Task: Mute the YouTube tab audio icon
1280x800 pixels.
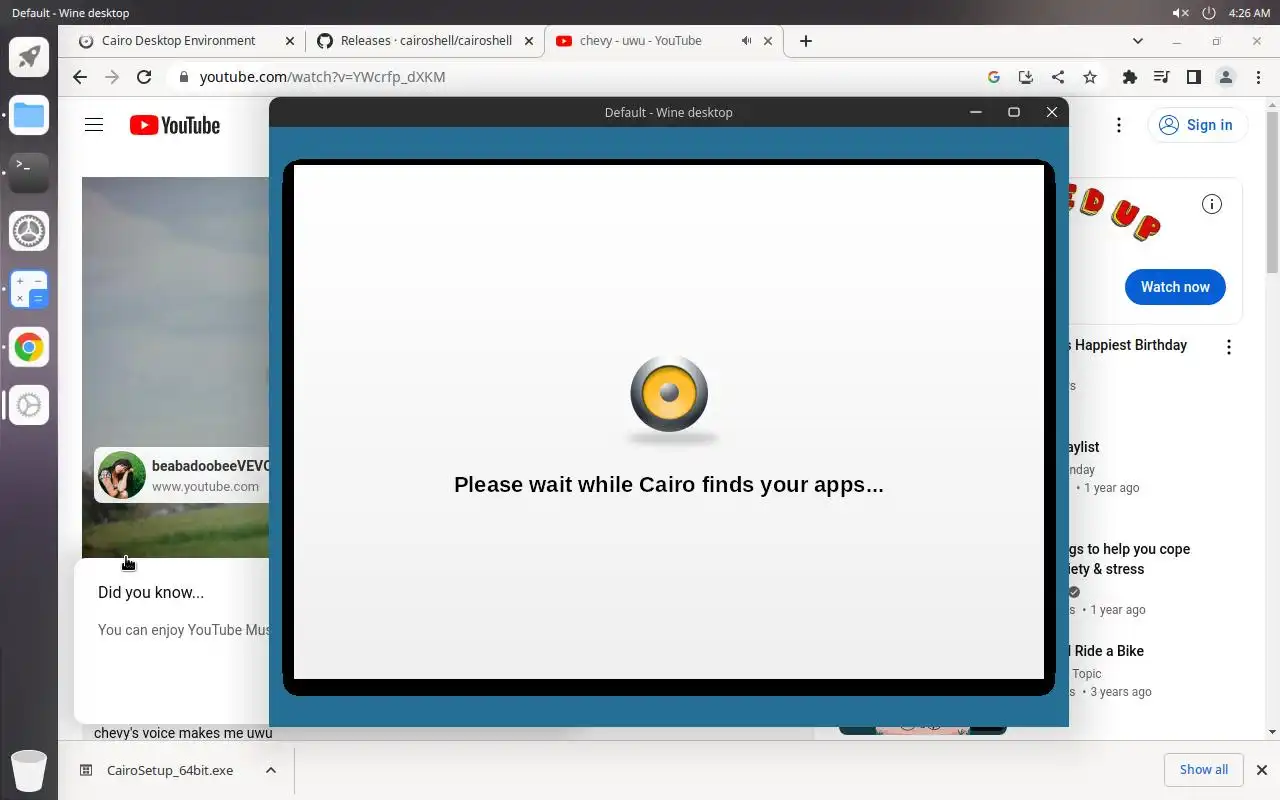Action: pos(746,41)
